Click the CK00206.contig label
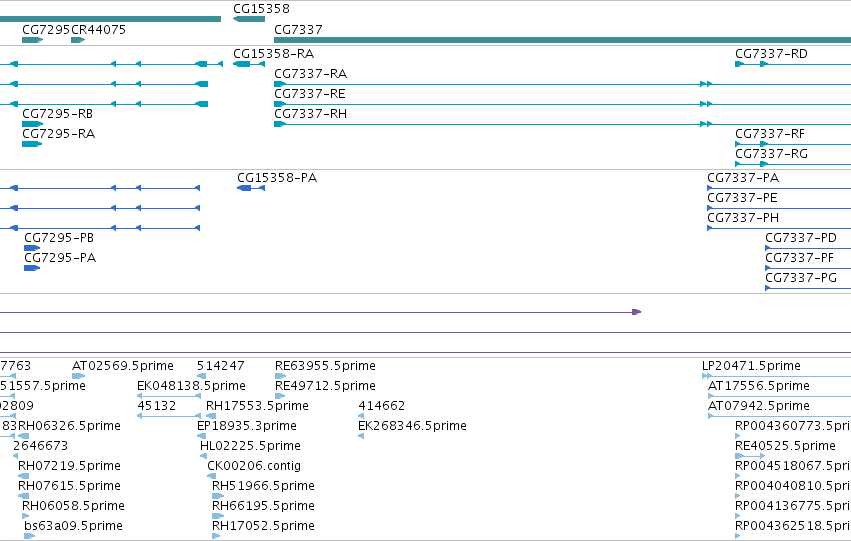 [254, 466]
